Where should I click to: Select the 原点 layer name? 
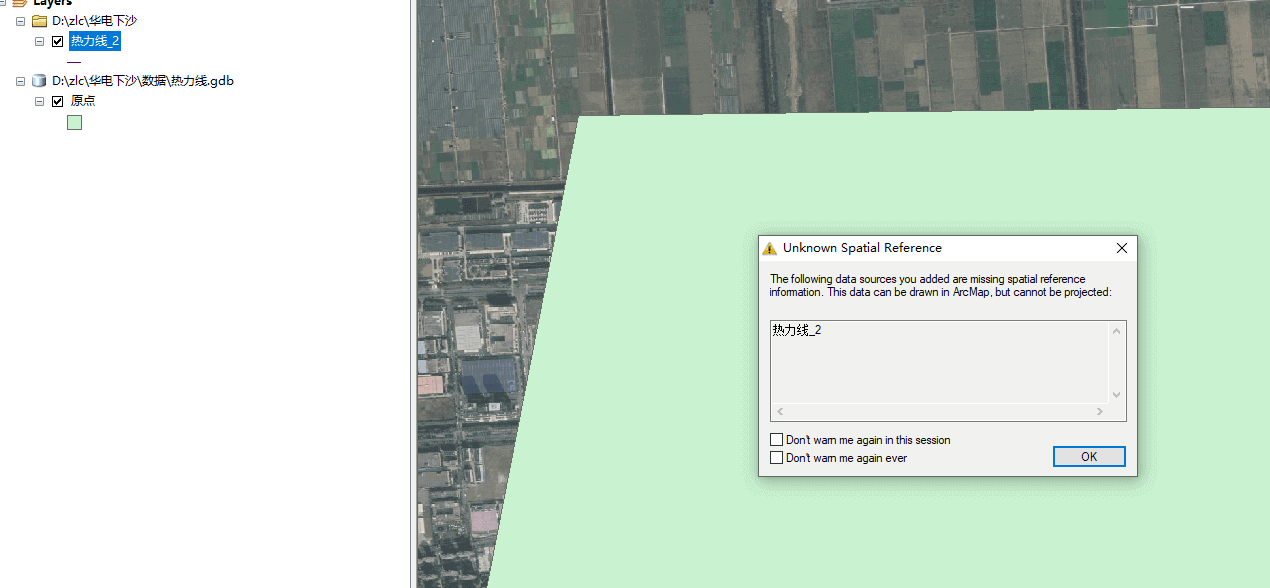83,101
